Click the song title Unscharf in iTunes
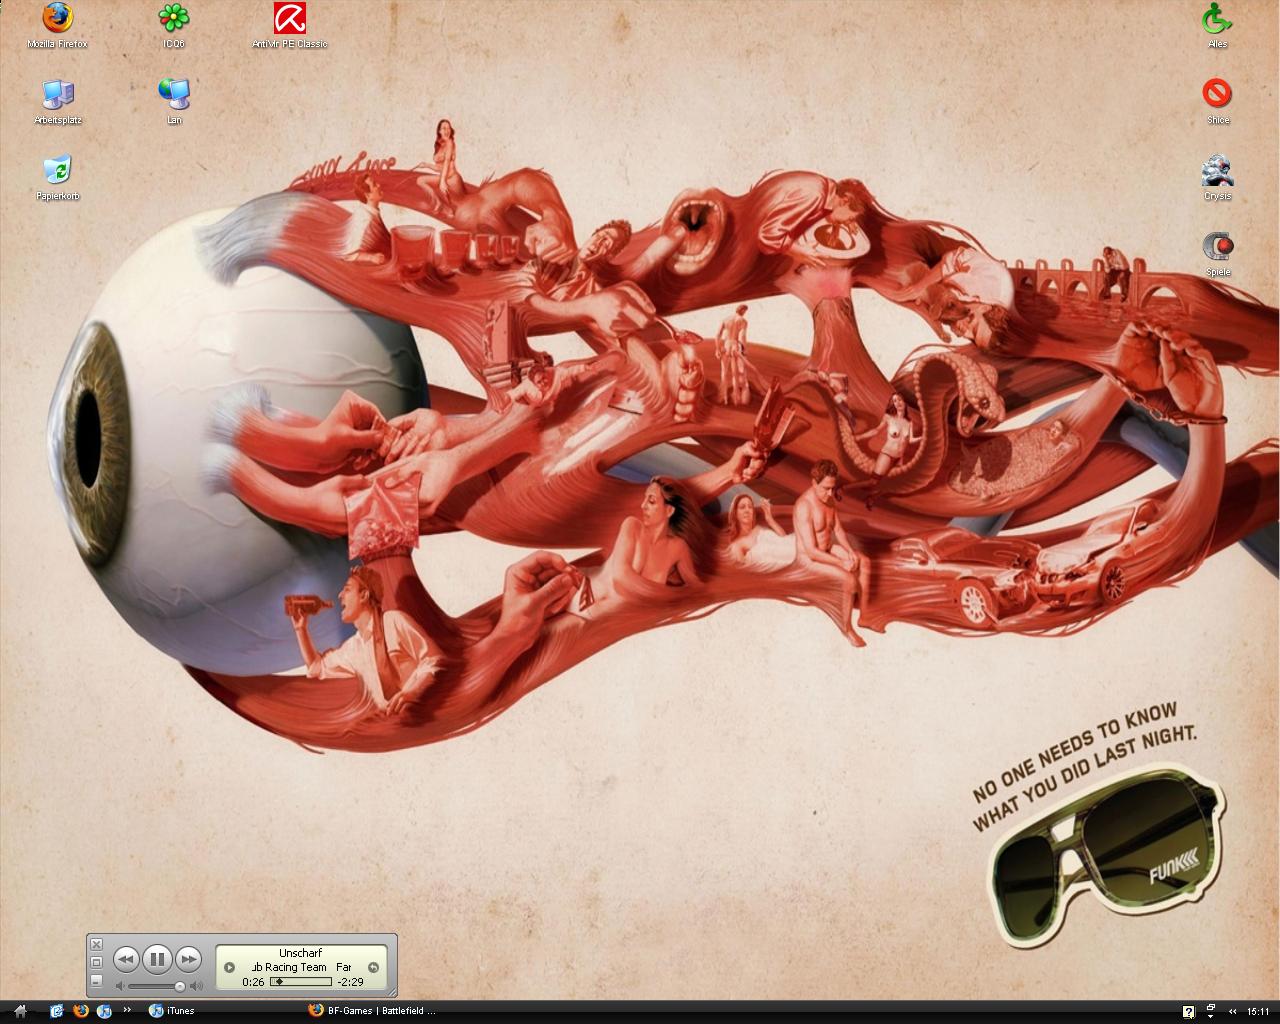The image size is (1280, 1024). click(x=300, y=953)
